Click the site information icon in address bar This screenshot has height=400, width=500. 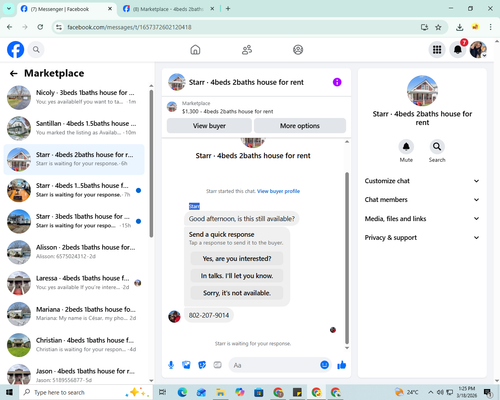(59, 27)
